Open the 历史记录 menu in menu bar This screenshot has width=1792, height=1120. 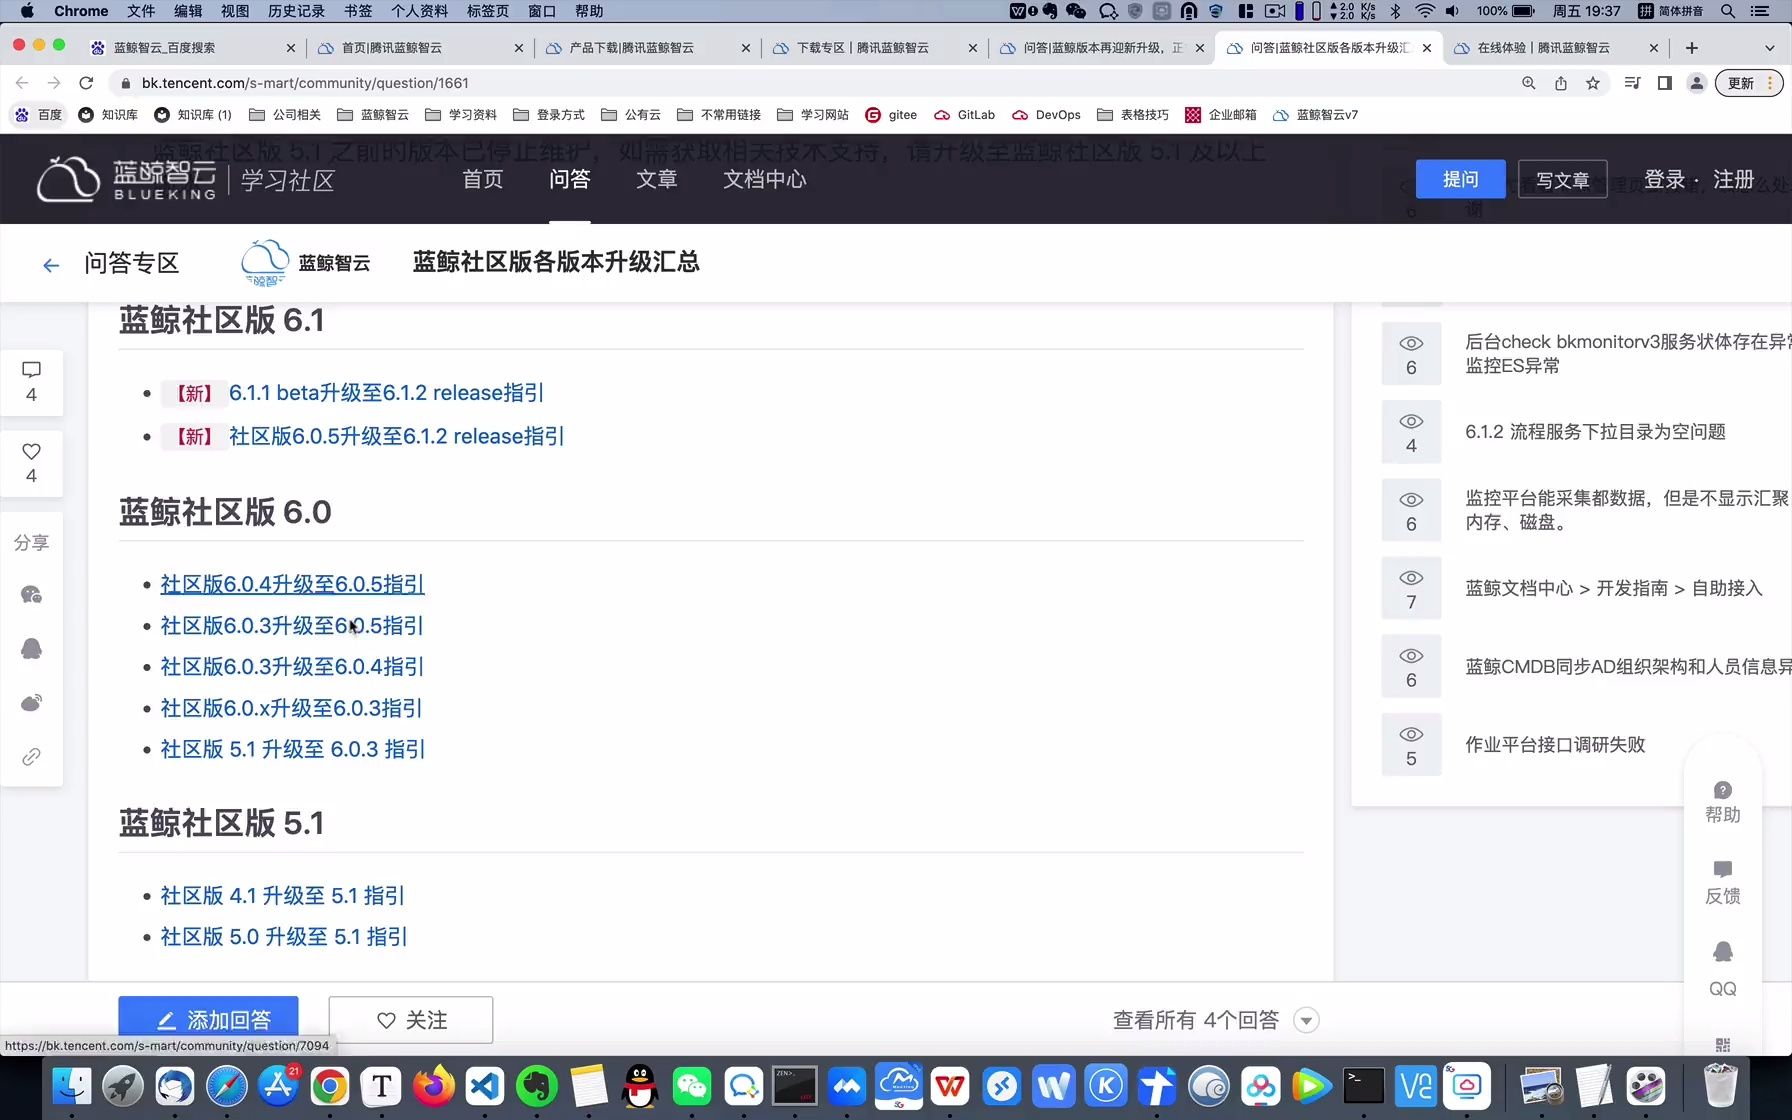pyautogui.click(x=296, y=11)
